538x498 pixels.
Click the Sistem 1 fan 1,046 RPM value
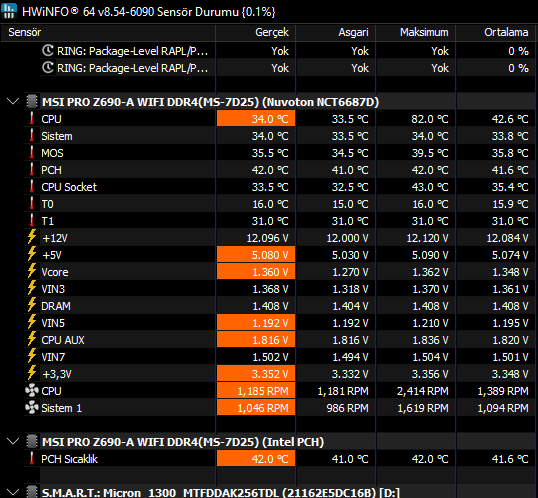256,408
